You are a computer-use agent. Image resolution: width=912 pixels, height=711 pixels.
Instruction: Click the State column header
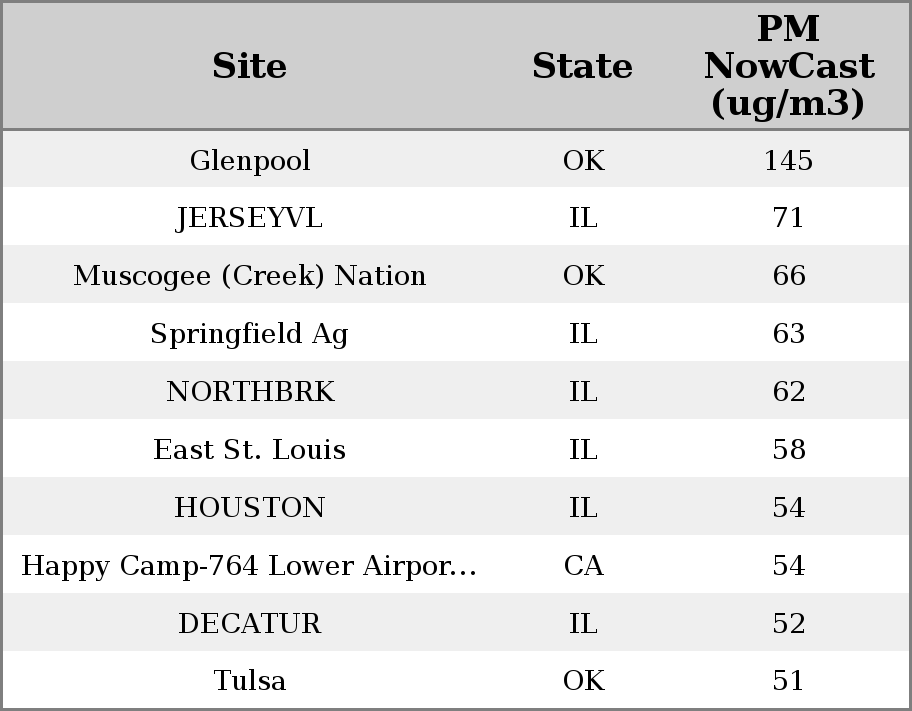[x=582, y=66]
